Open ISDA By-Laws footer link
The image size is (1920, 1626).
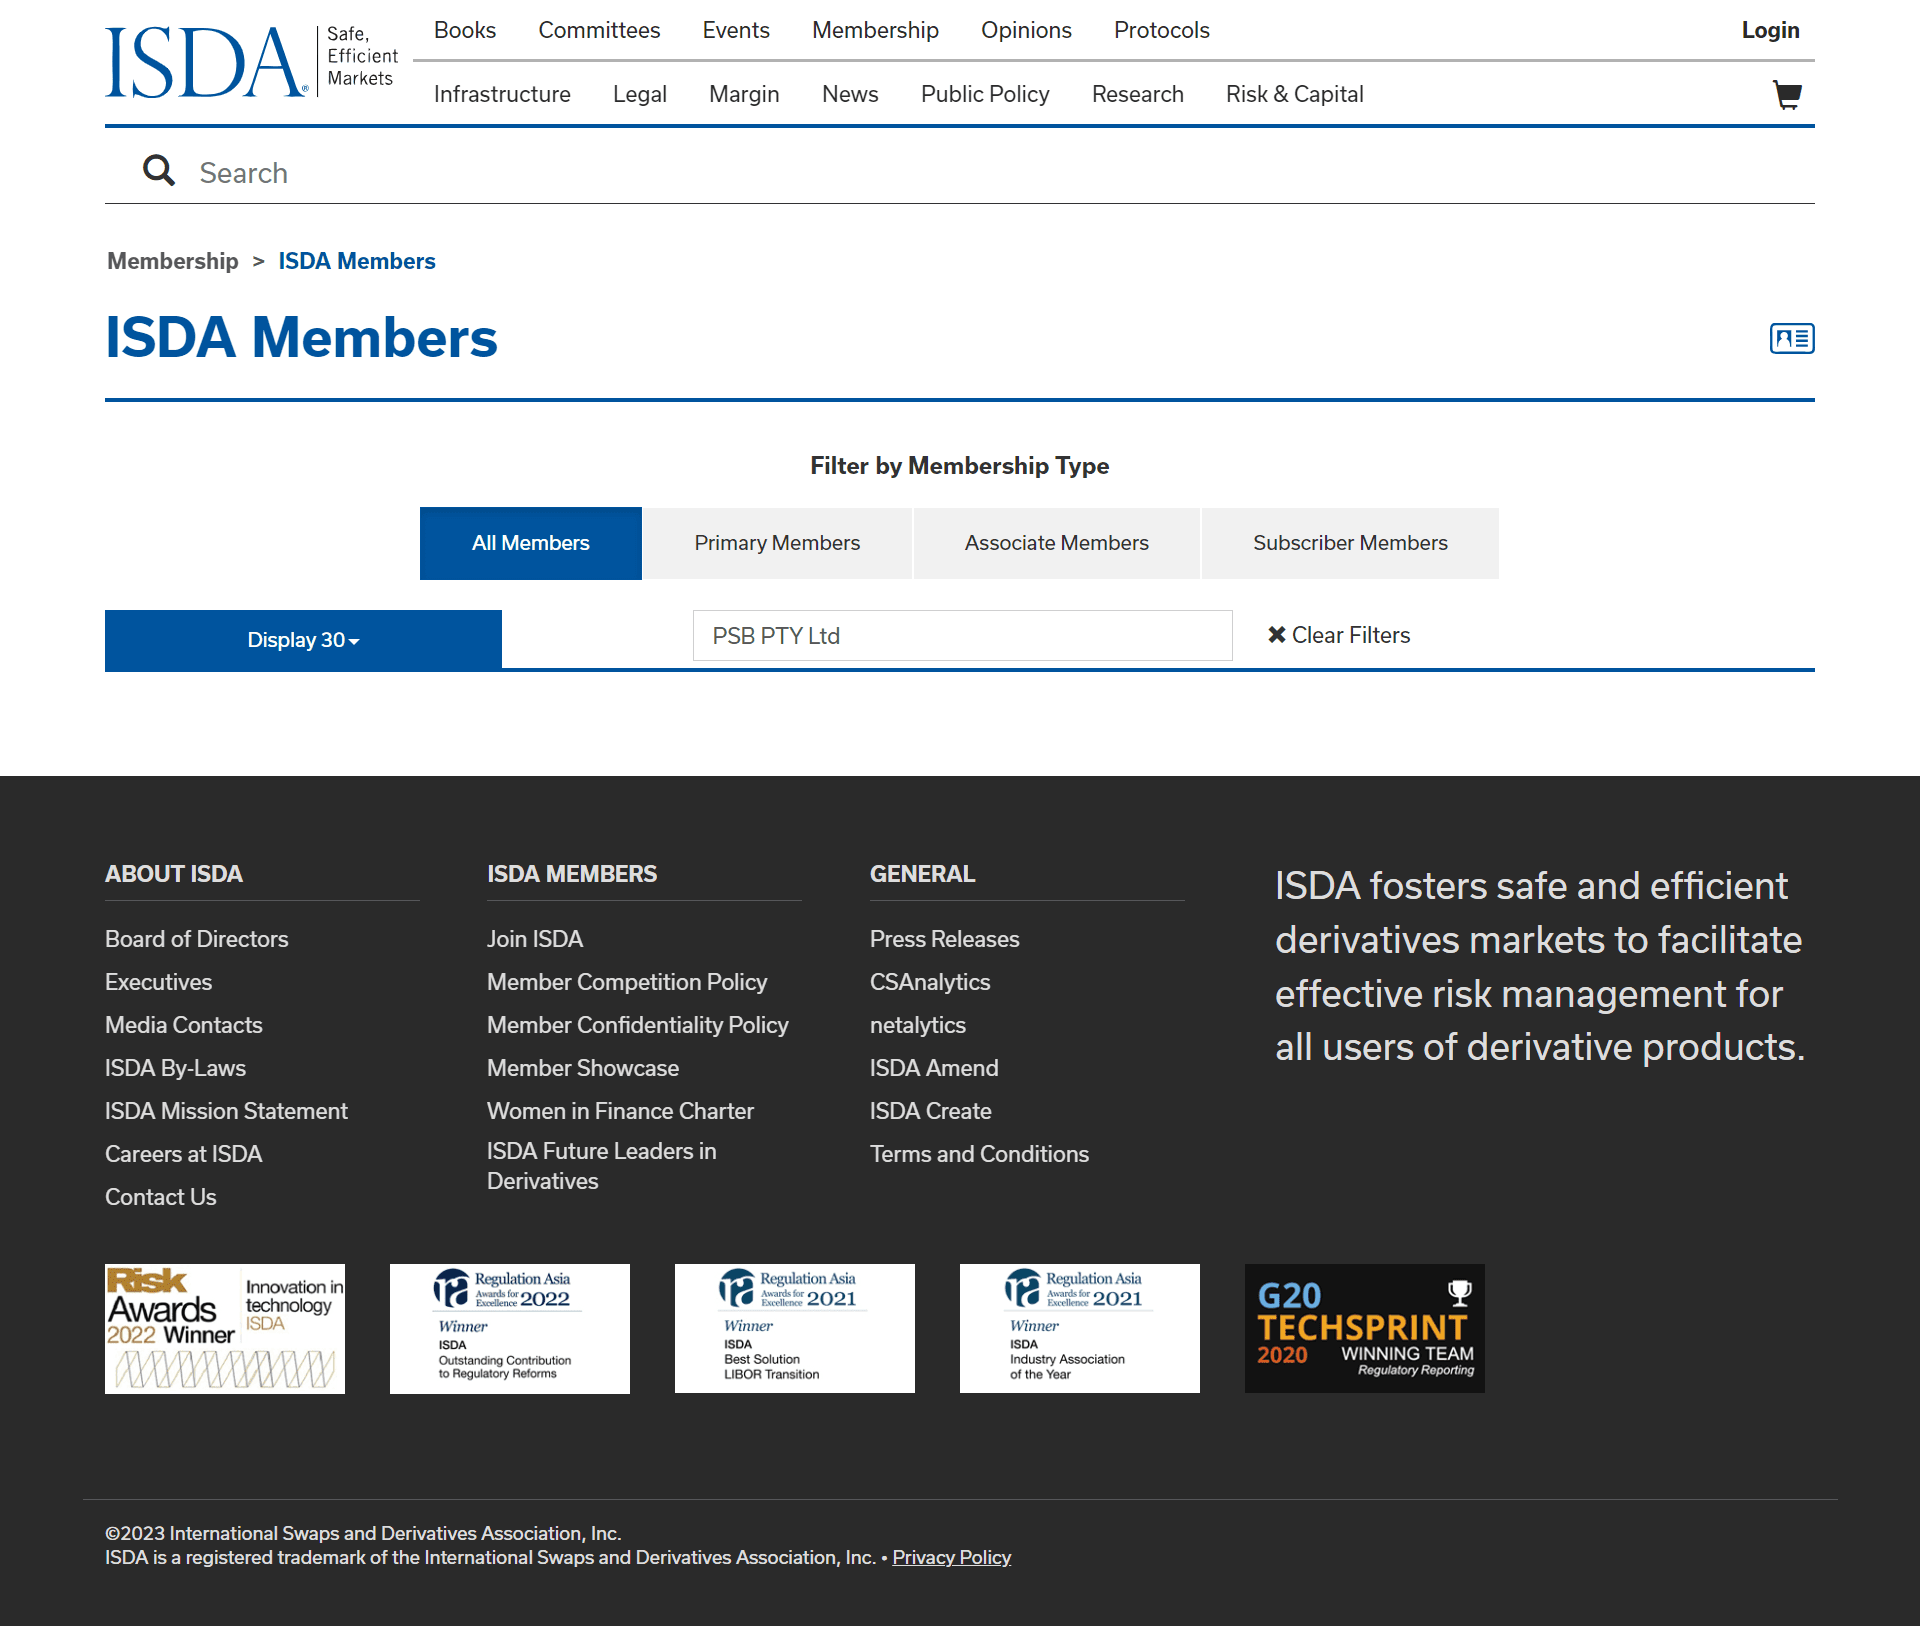[x=176, y=1068]
